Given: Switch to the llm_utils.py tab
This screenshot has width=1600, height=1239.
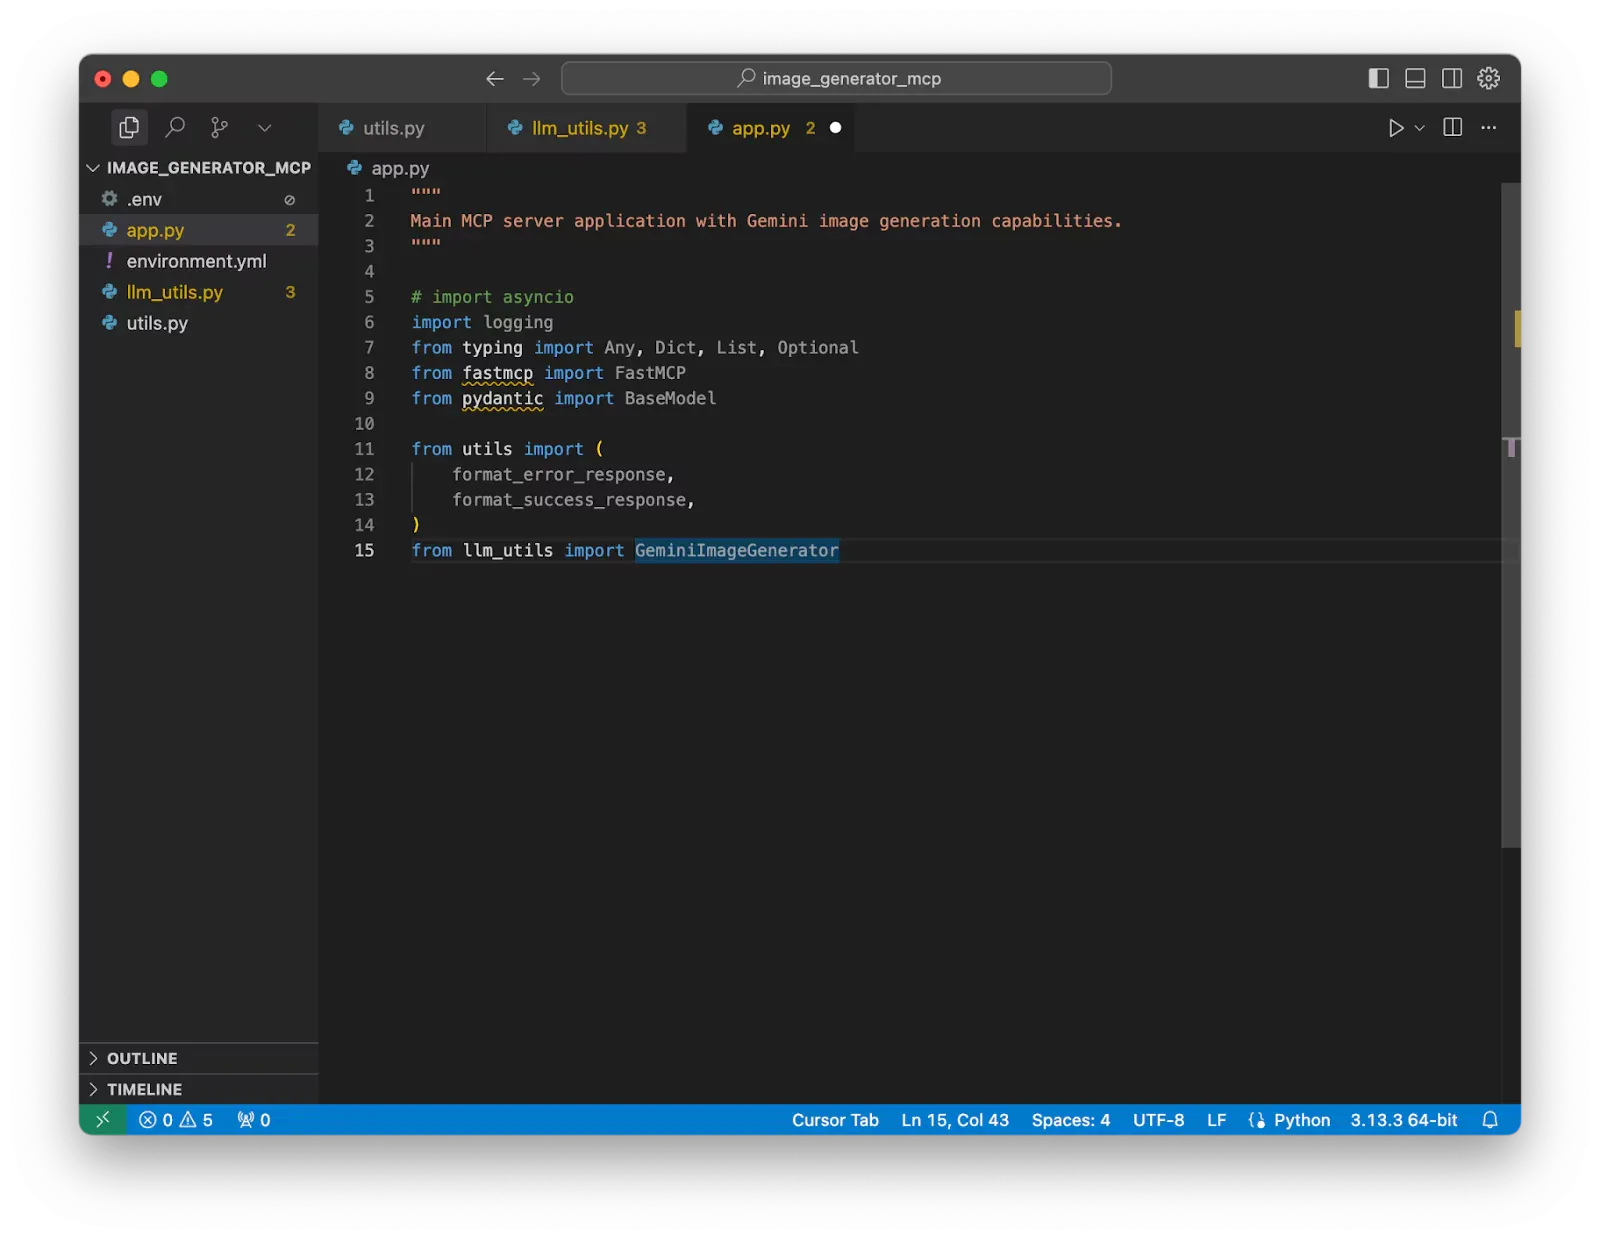Looking at the screenshot, I should coord(587,128).
